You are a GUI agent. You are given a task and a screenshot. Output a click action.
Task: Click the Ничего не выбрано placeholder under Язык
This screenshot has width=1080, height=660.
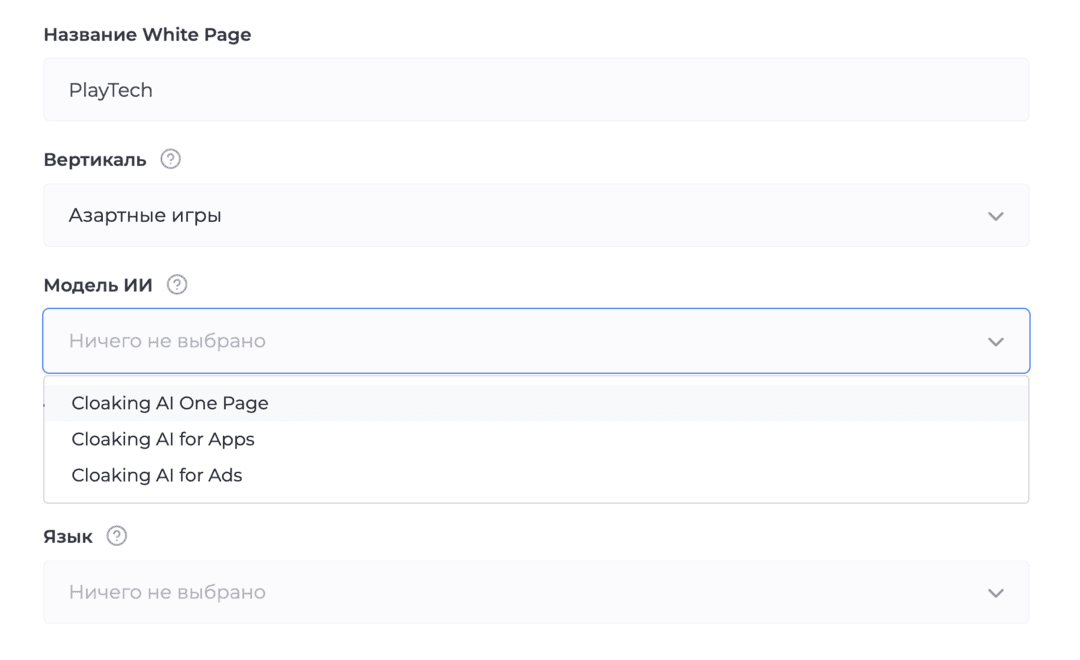pos(167,592)
